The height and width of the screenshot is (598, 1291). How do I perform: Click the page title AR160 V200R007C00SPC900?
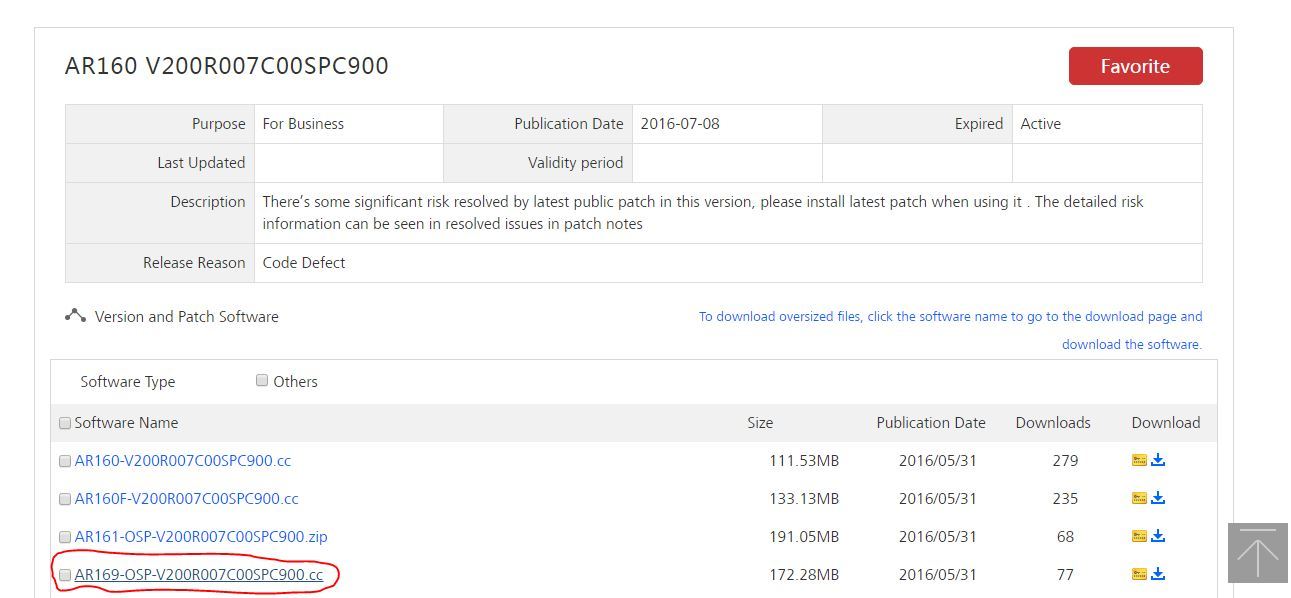[227, 66]
